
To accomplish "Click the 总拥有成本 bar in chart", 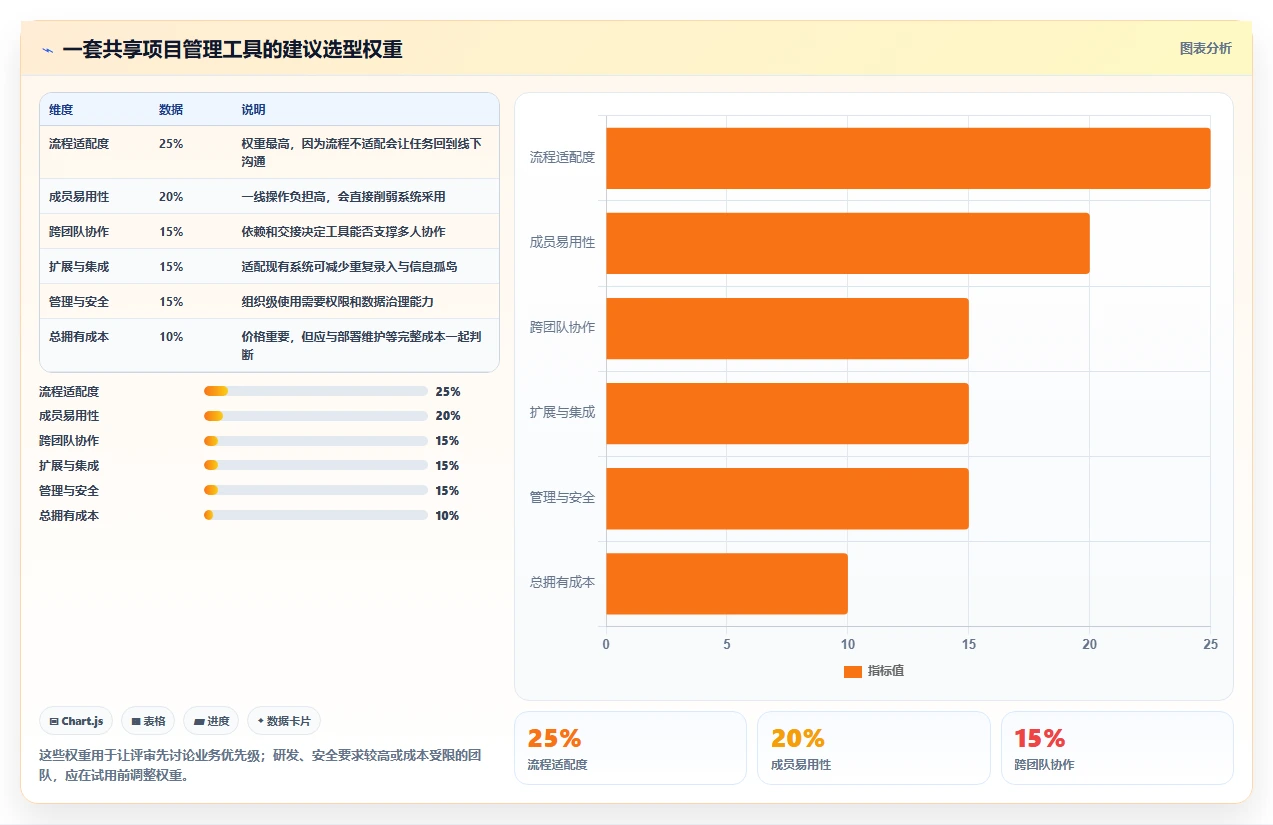I will click(x=727, y=584).
